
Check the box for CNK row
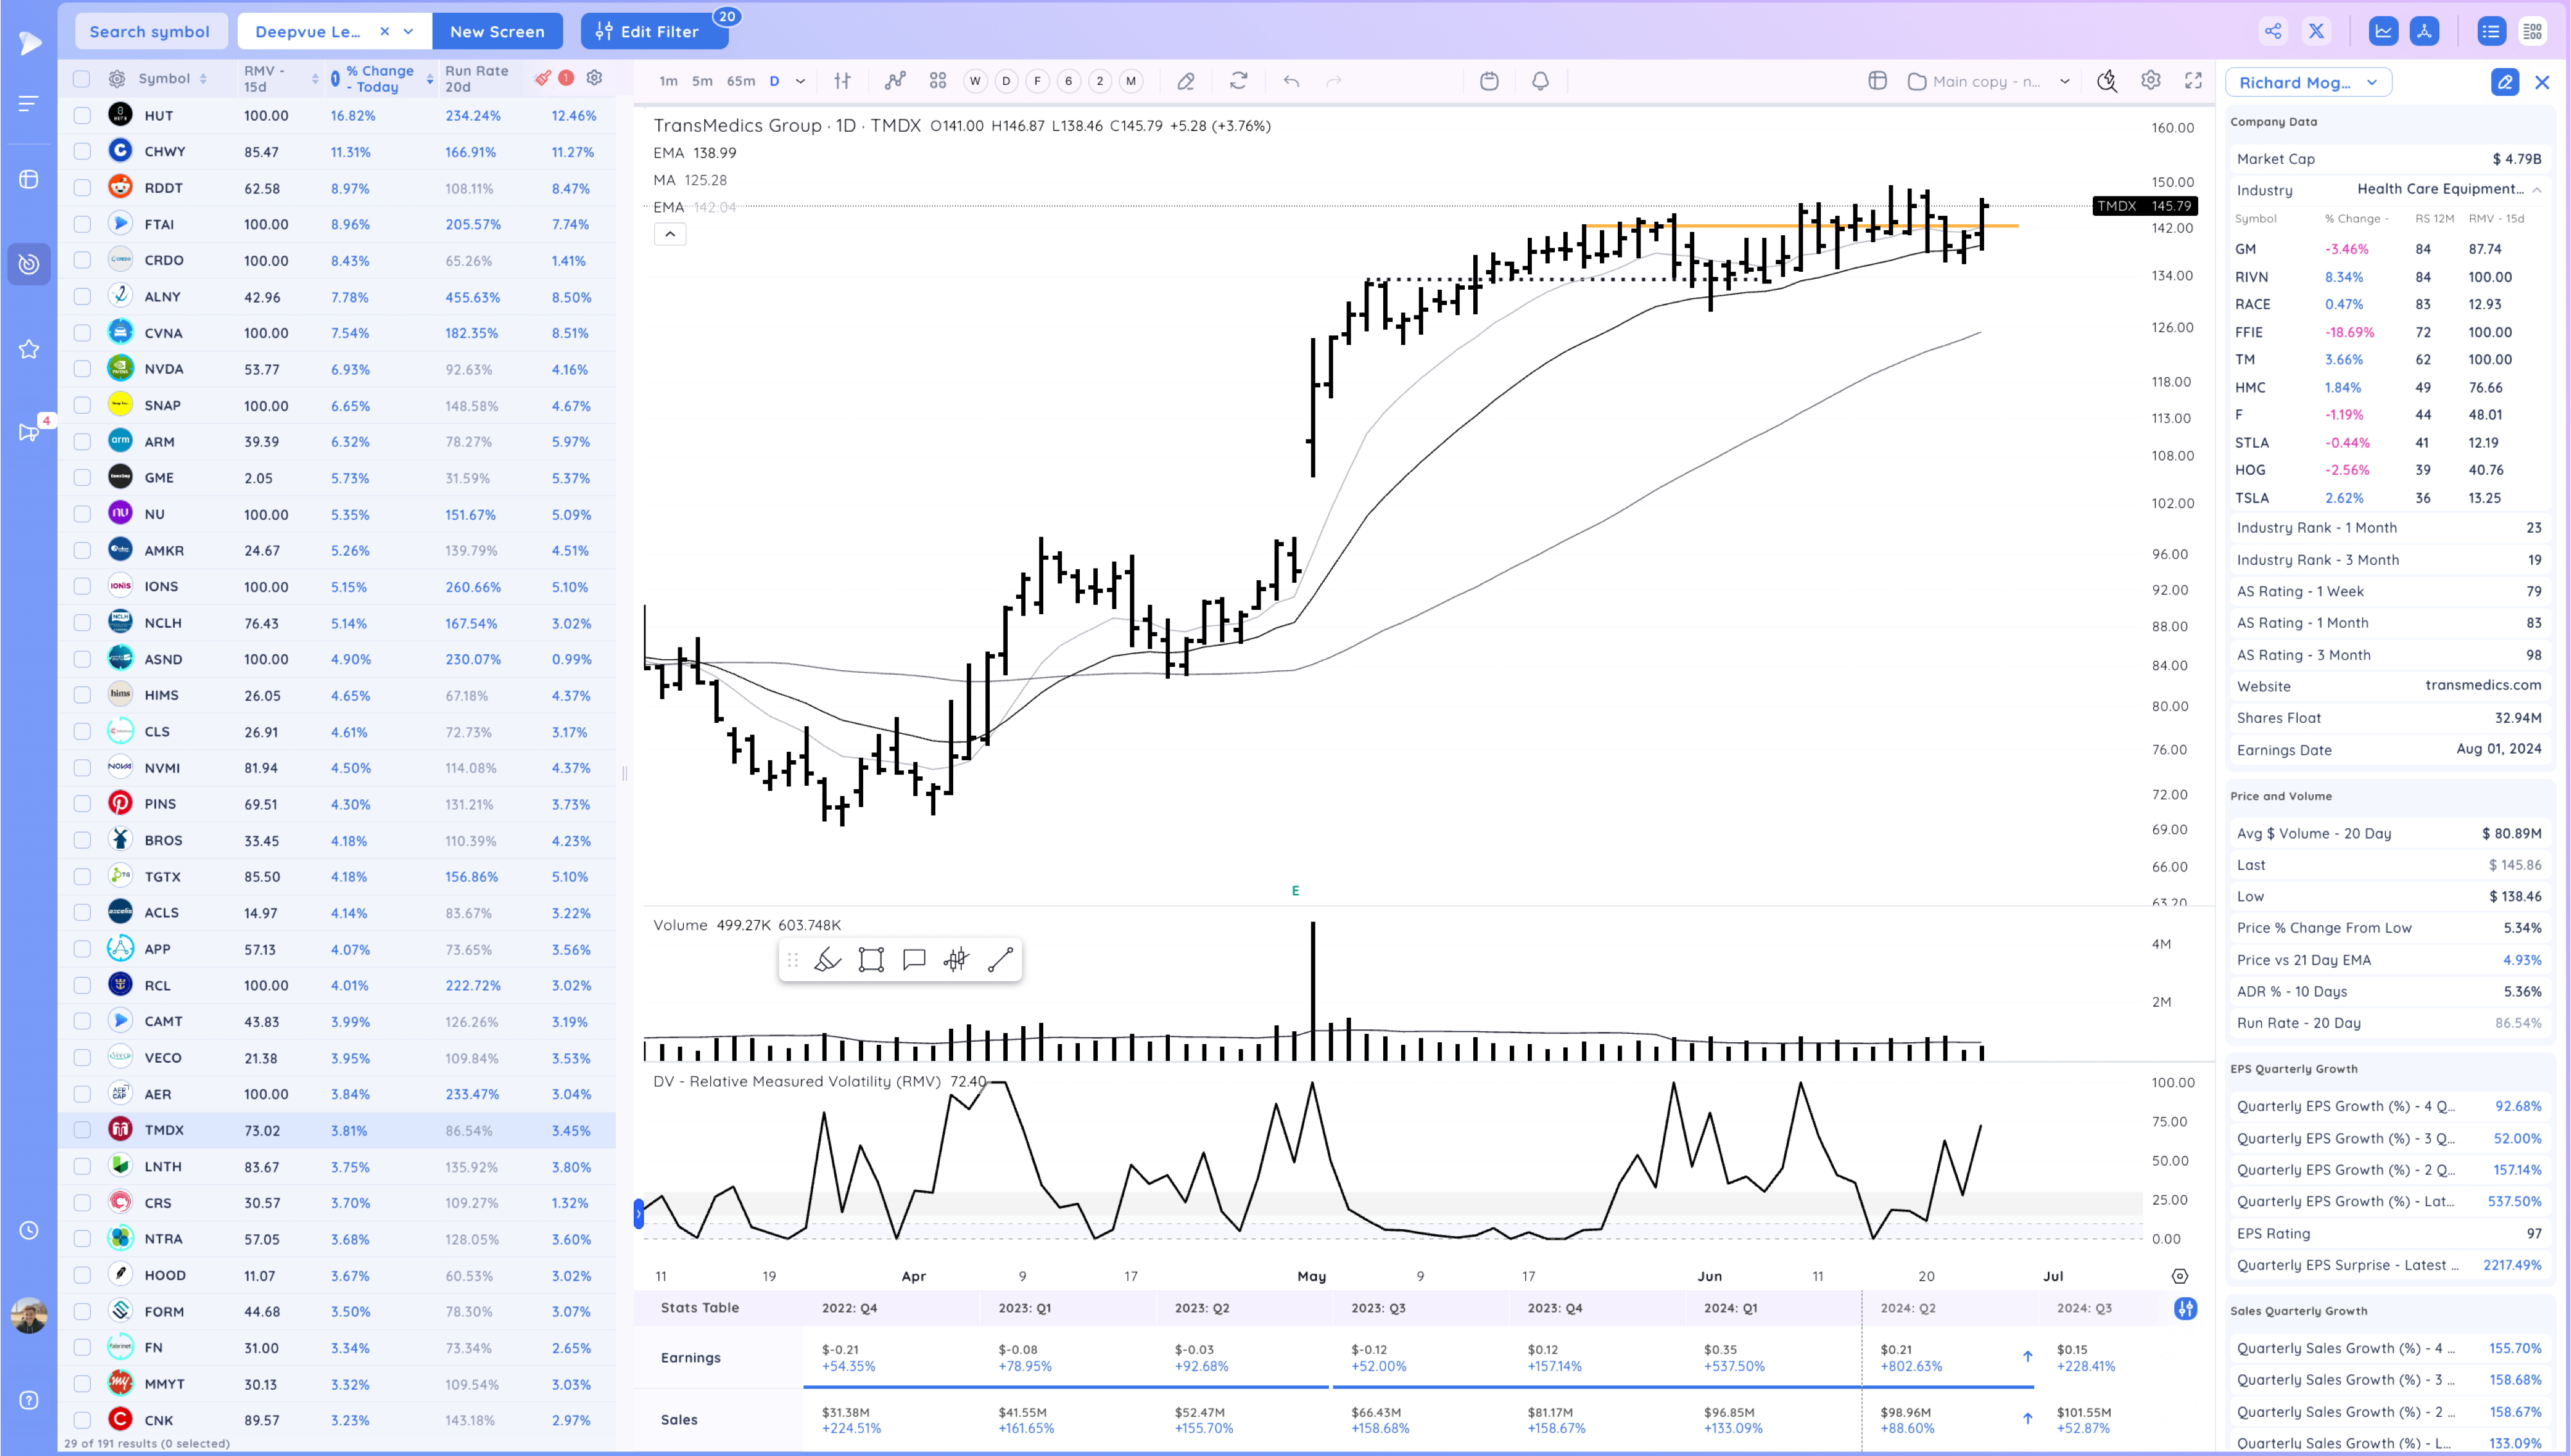pyautogui.click(x=82, y=1420)
